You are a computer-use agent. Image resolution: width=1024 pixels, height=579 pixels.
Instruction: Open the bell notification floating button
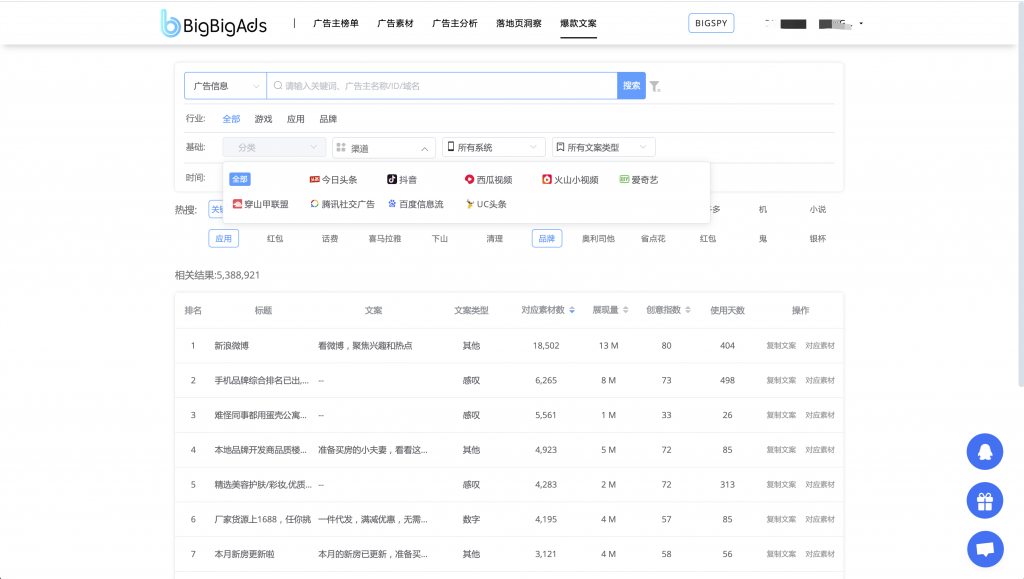pos(985,451)
